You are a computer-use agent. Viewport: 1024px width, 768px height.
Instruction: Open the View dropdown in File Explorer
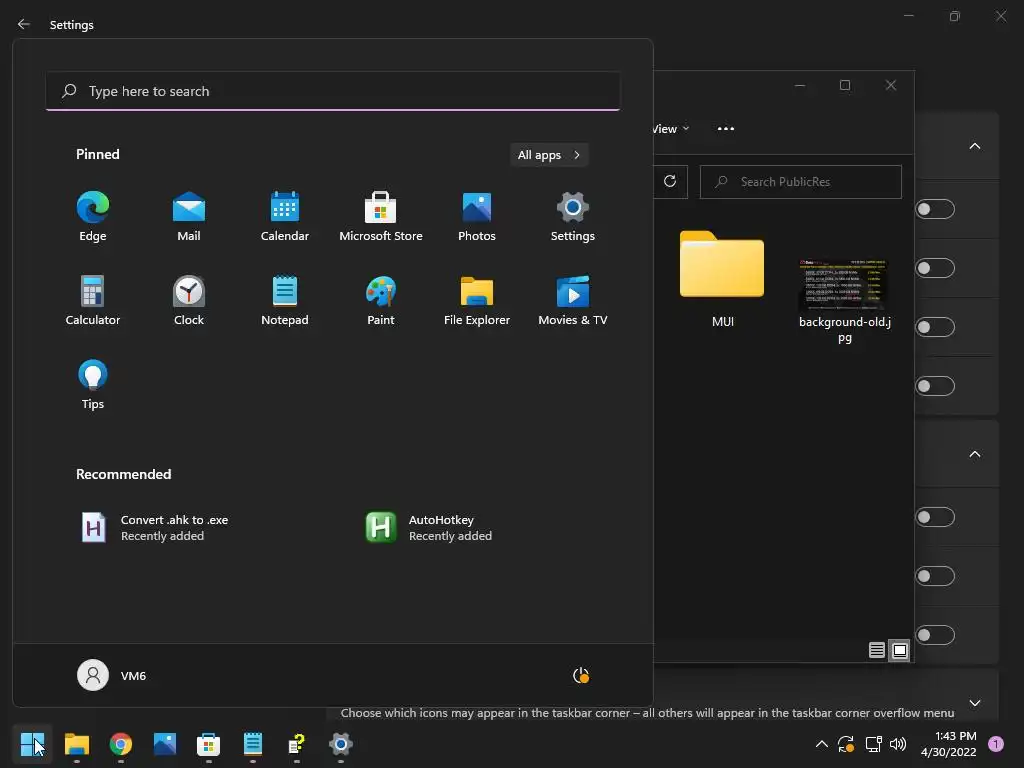tap(671, 129)
